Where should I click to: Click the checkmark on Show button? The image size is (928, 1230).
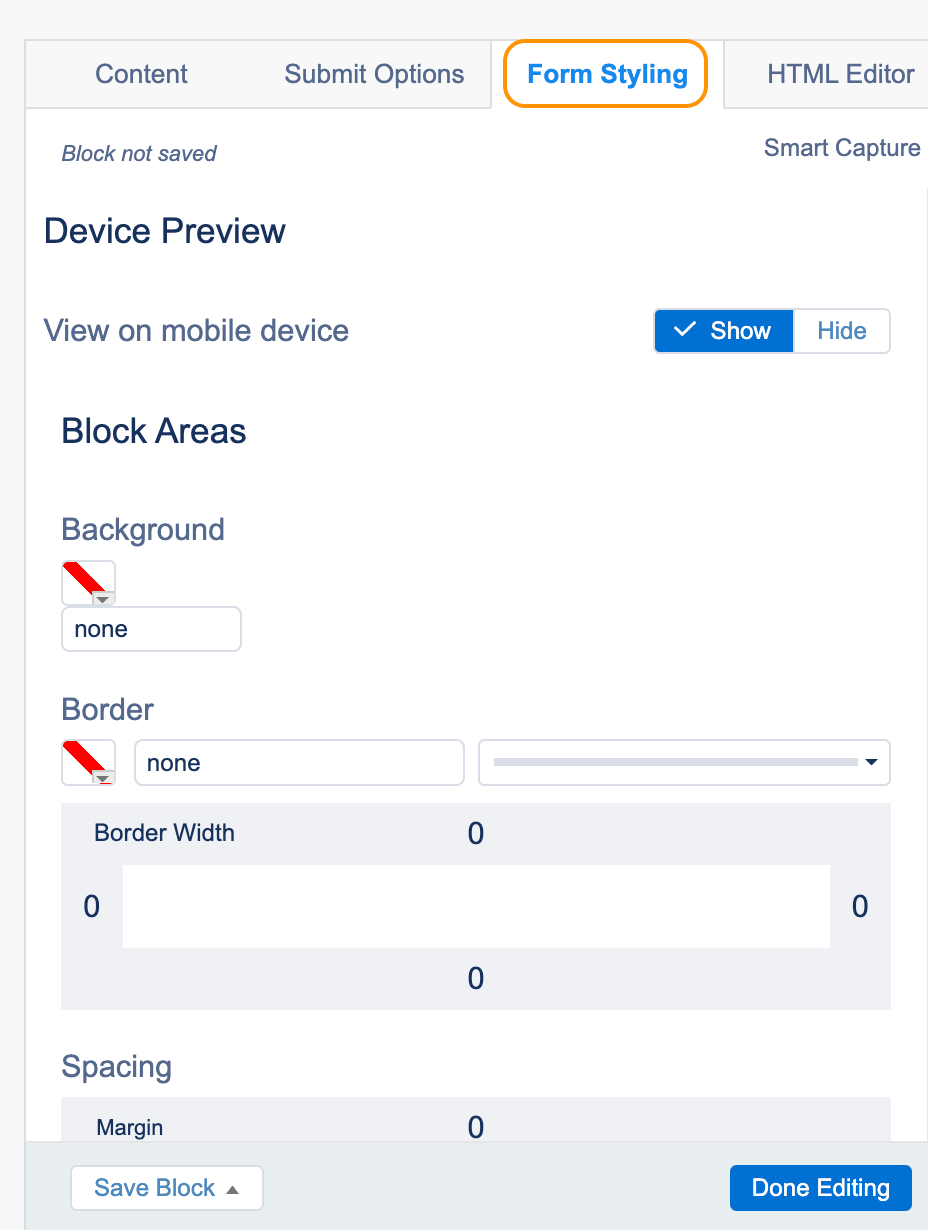685,330
